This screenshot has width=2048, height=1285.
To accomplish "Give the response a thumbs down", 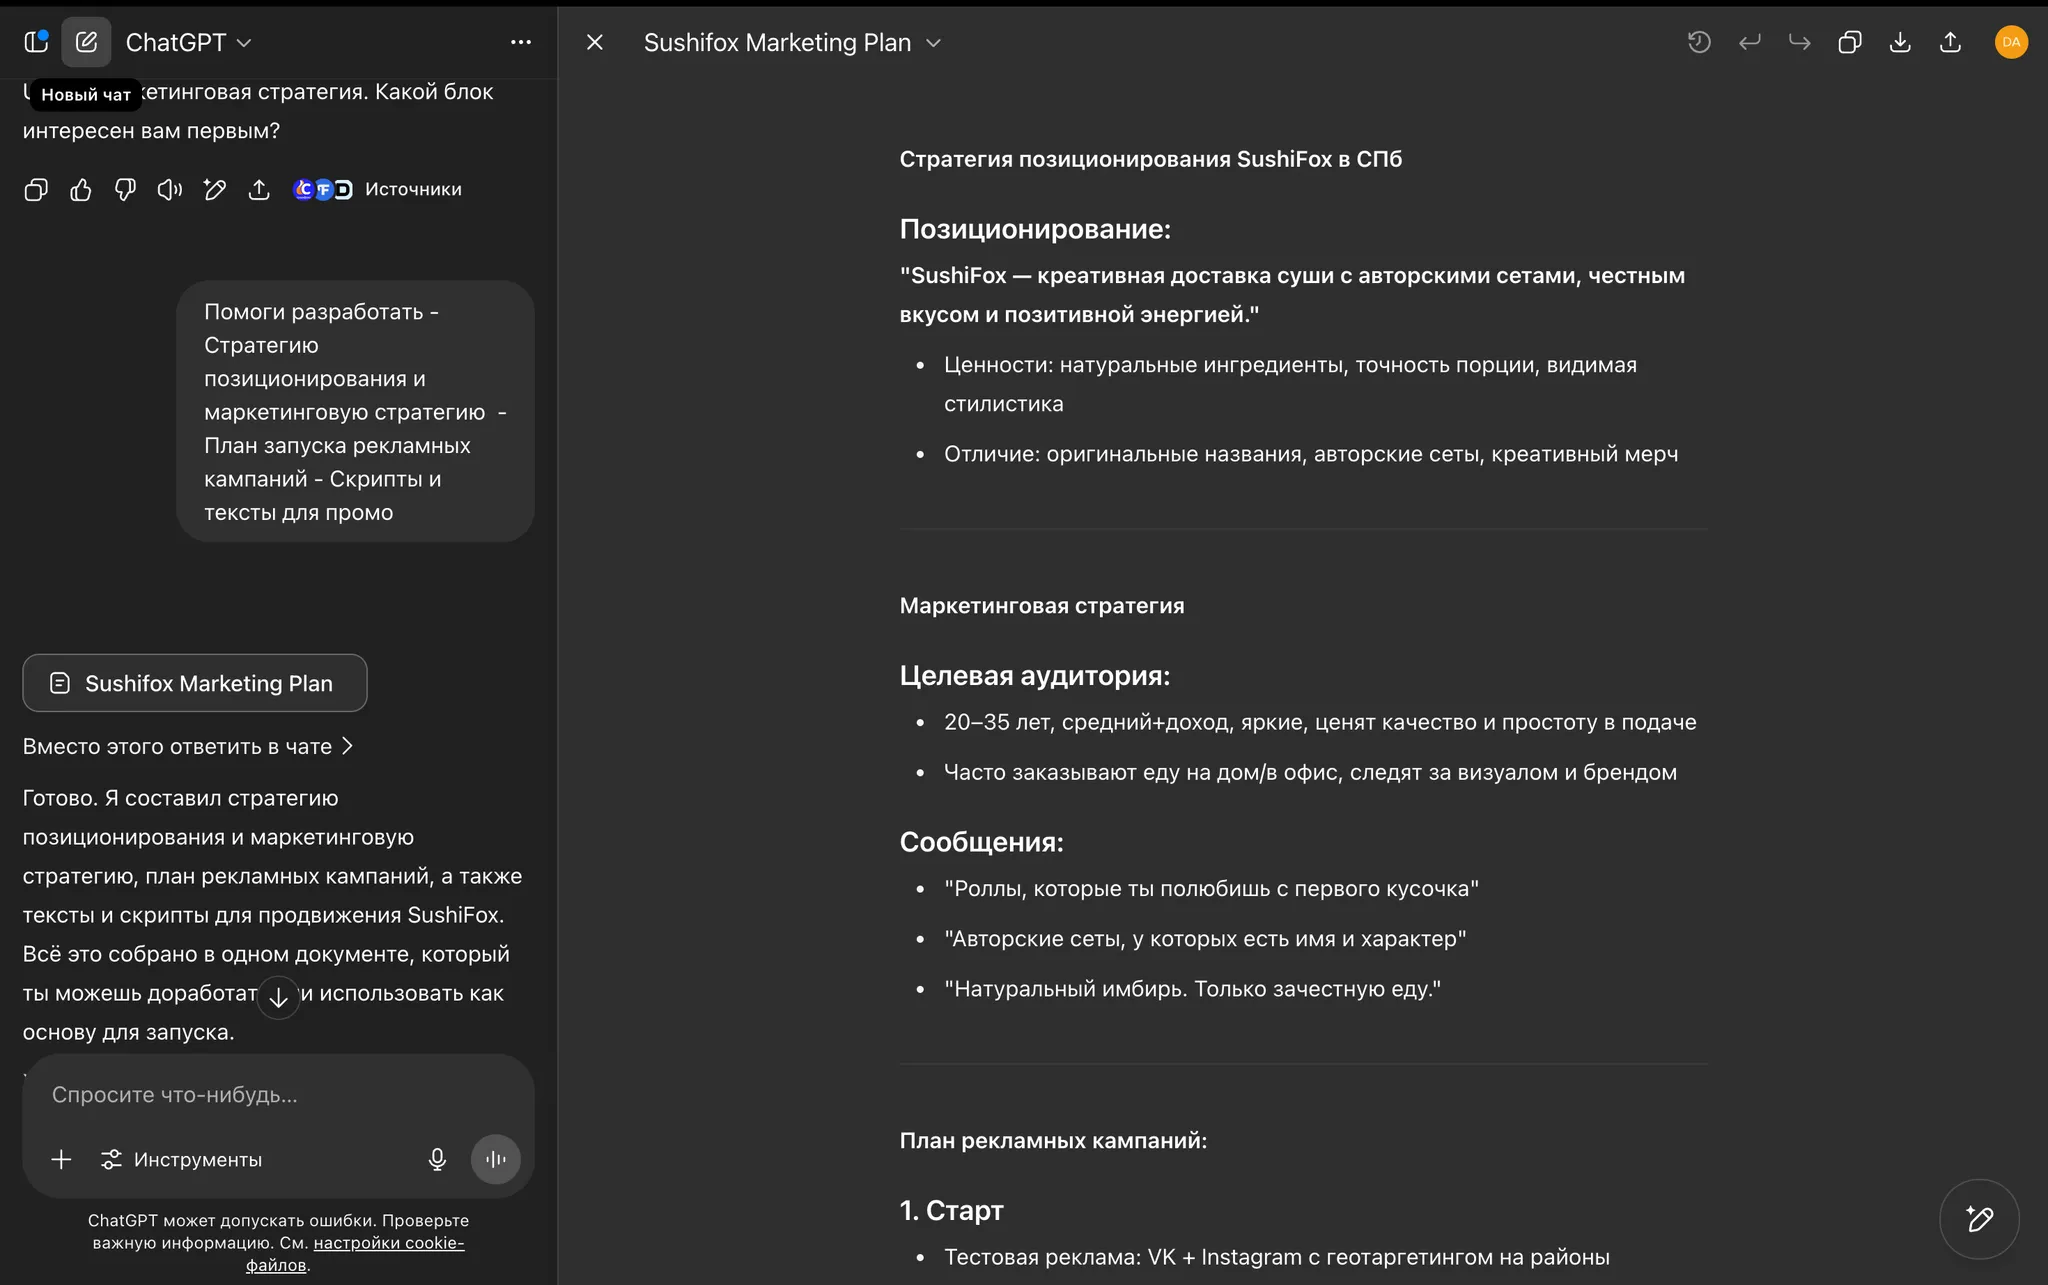I will pos(125,189).
